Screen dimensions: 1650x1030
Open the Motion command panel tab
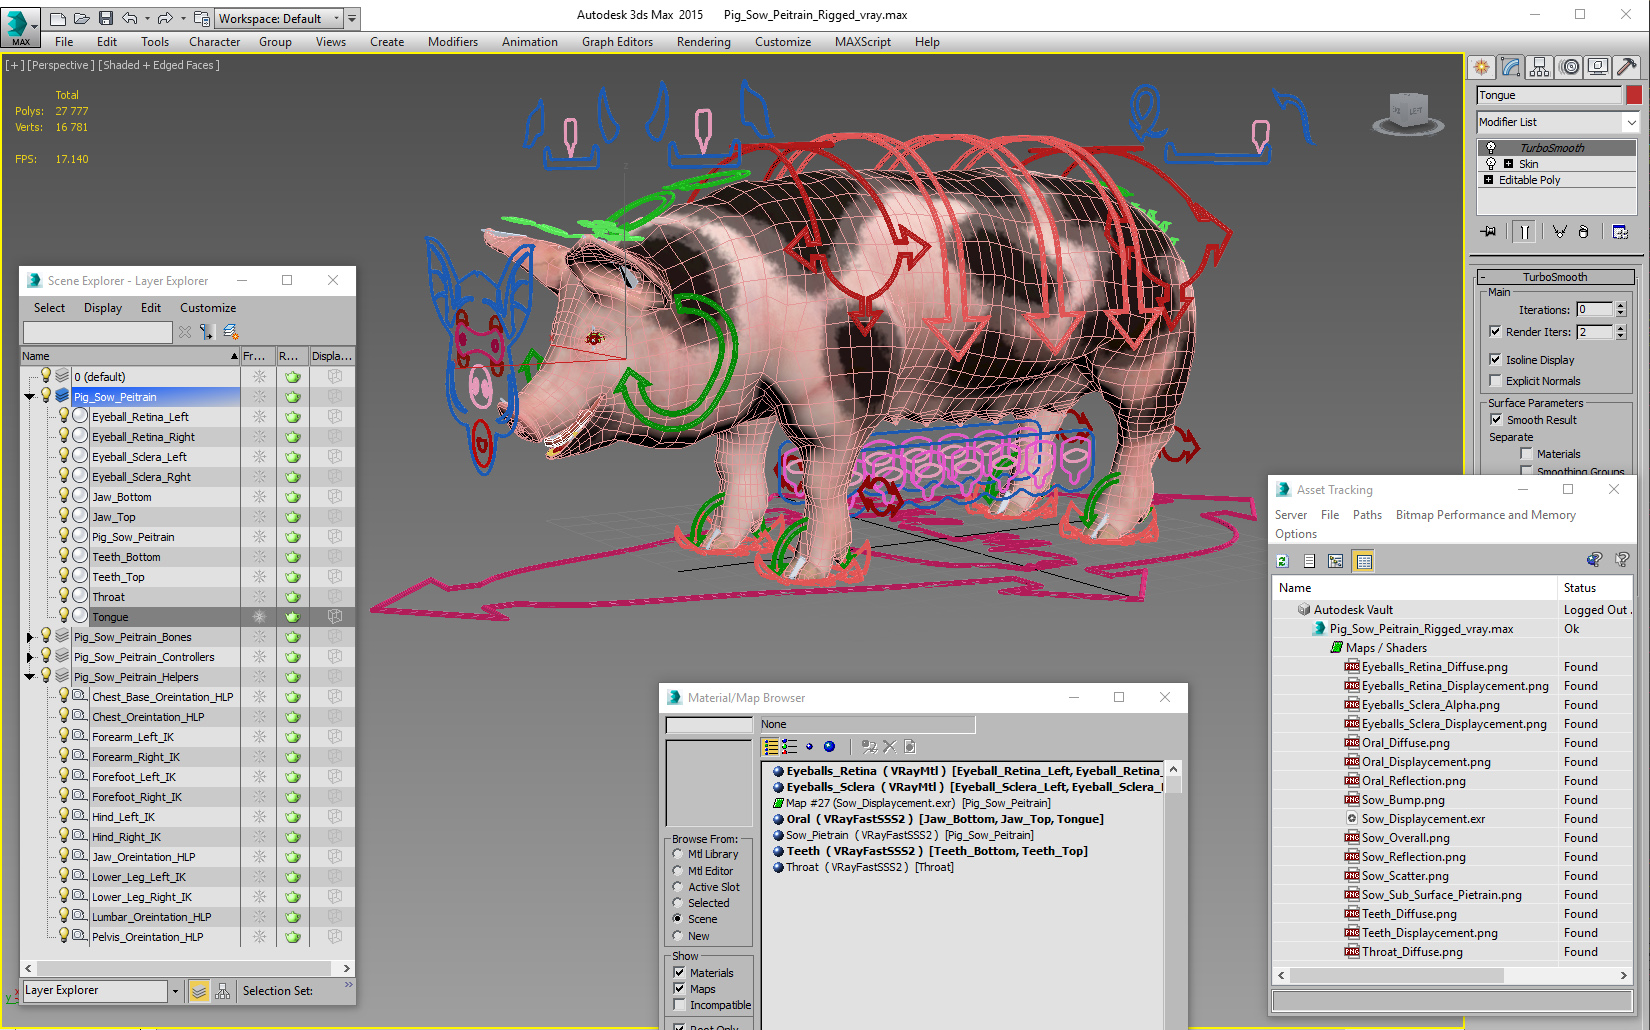coord(1569,67)
